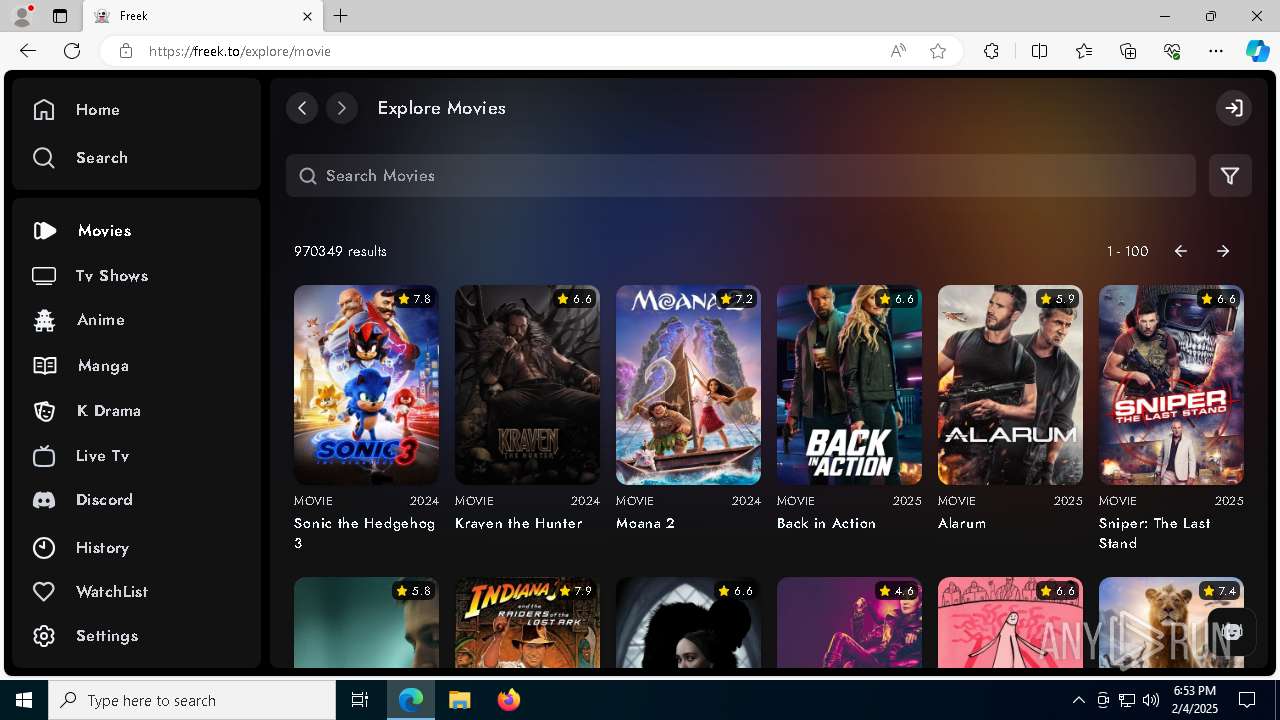Image resolution: width=1280 pixels, height=720 pixels.
Task: Click the Discord sidebar icon
Action: [x=44, y=500]
